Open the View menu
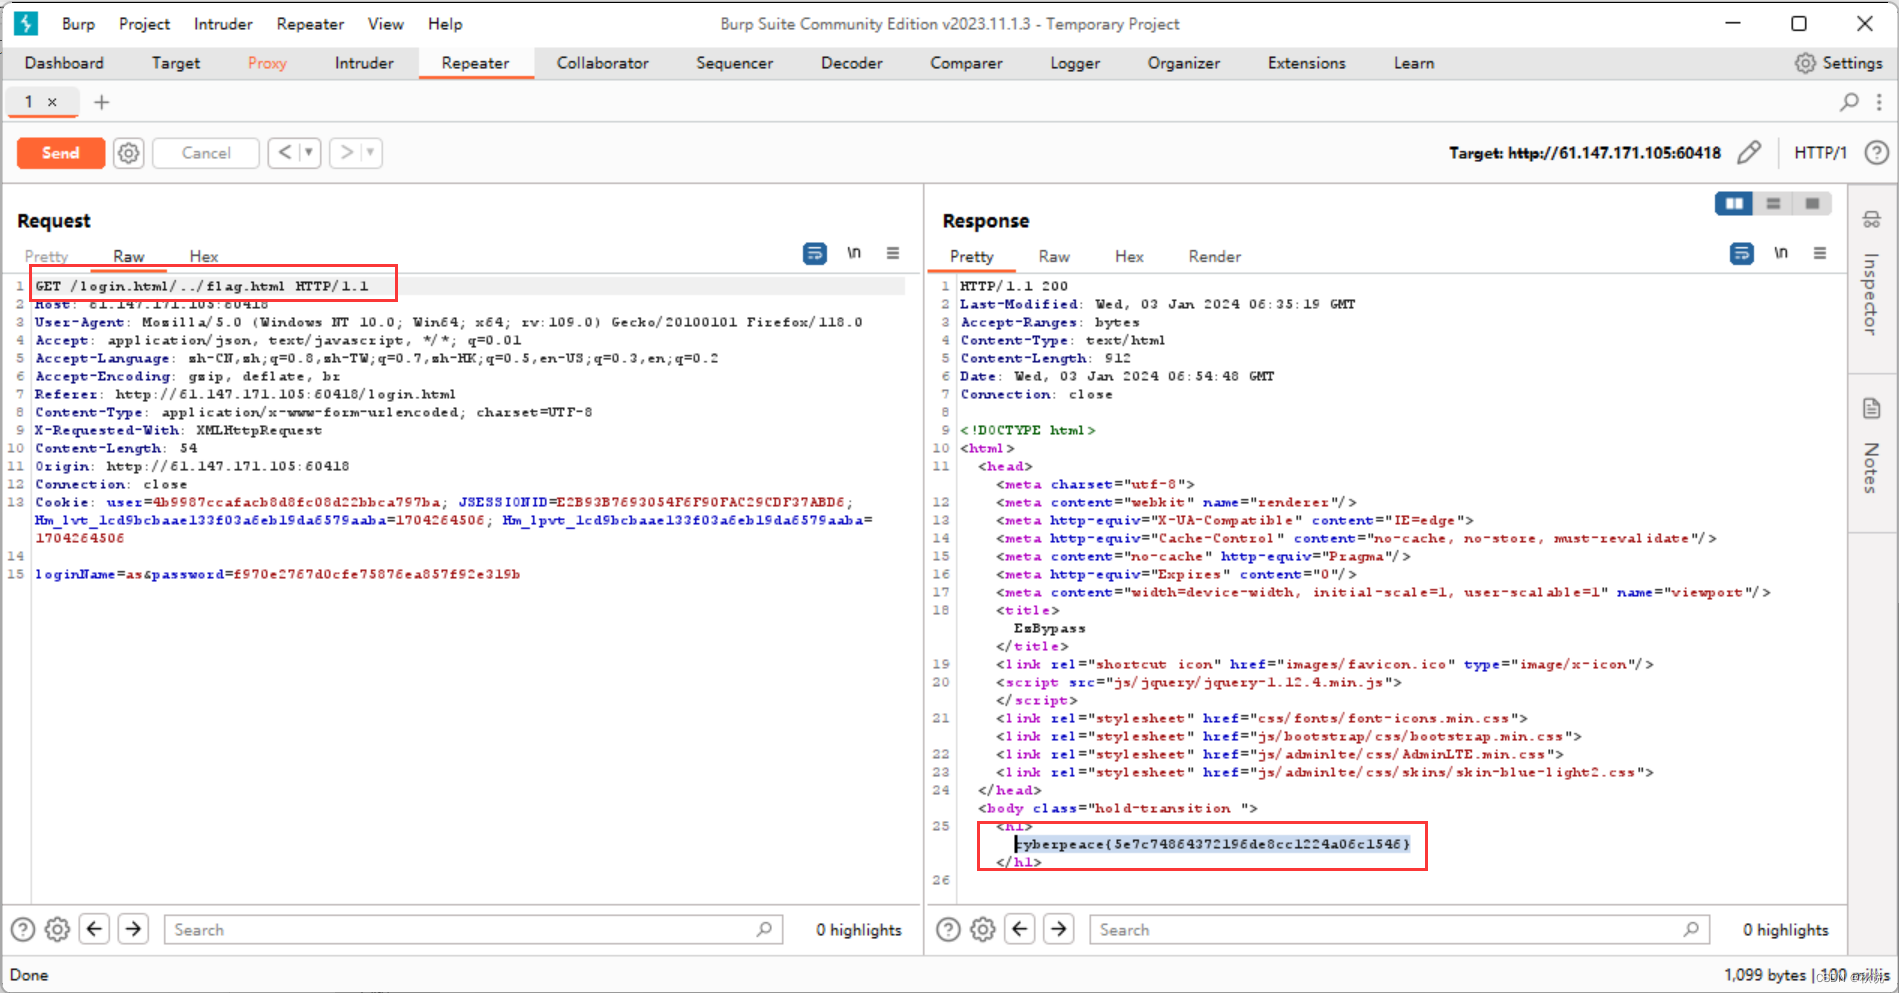 click(x=385, y=24)
